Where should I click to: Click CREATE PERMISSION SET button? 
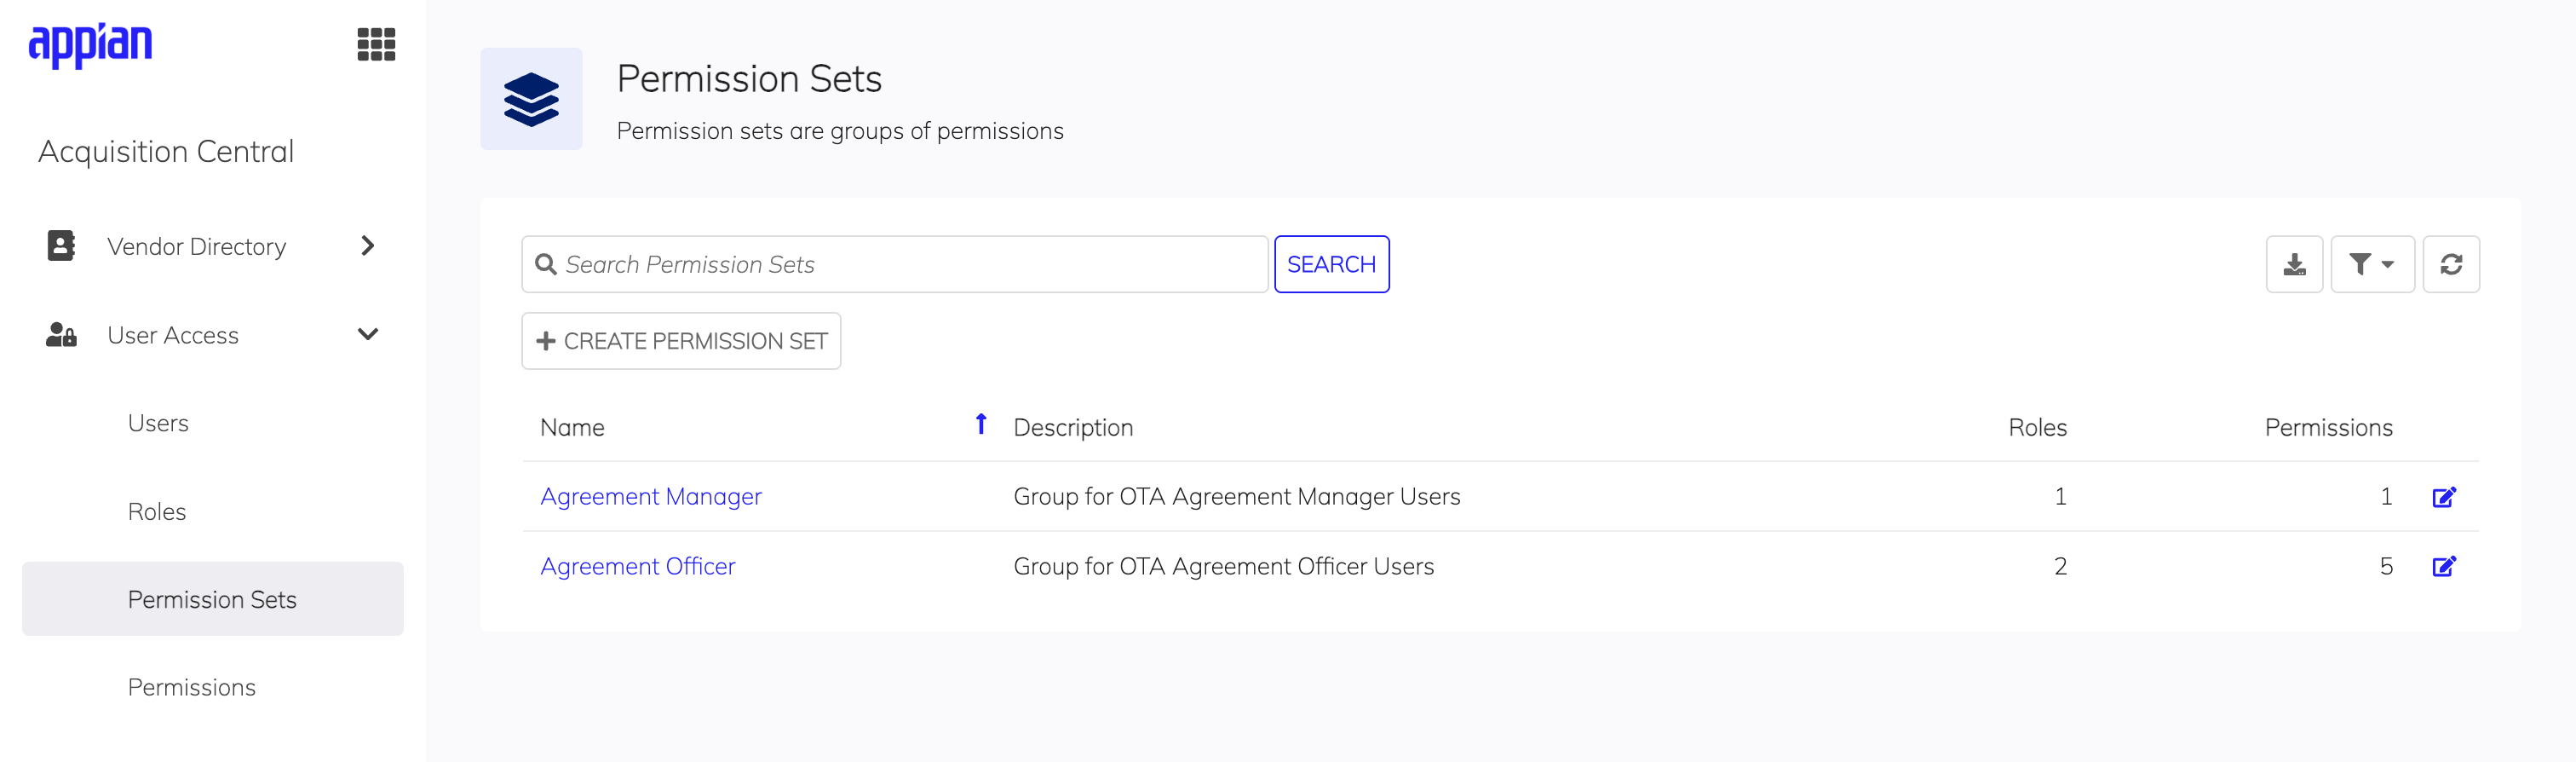(x=681, y=341)
